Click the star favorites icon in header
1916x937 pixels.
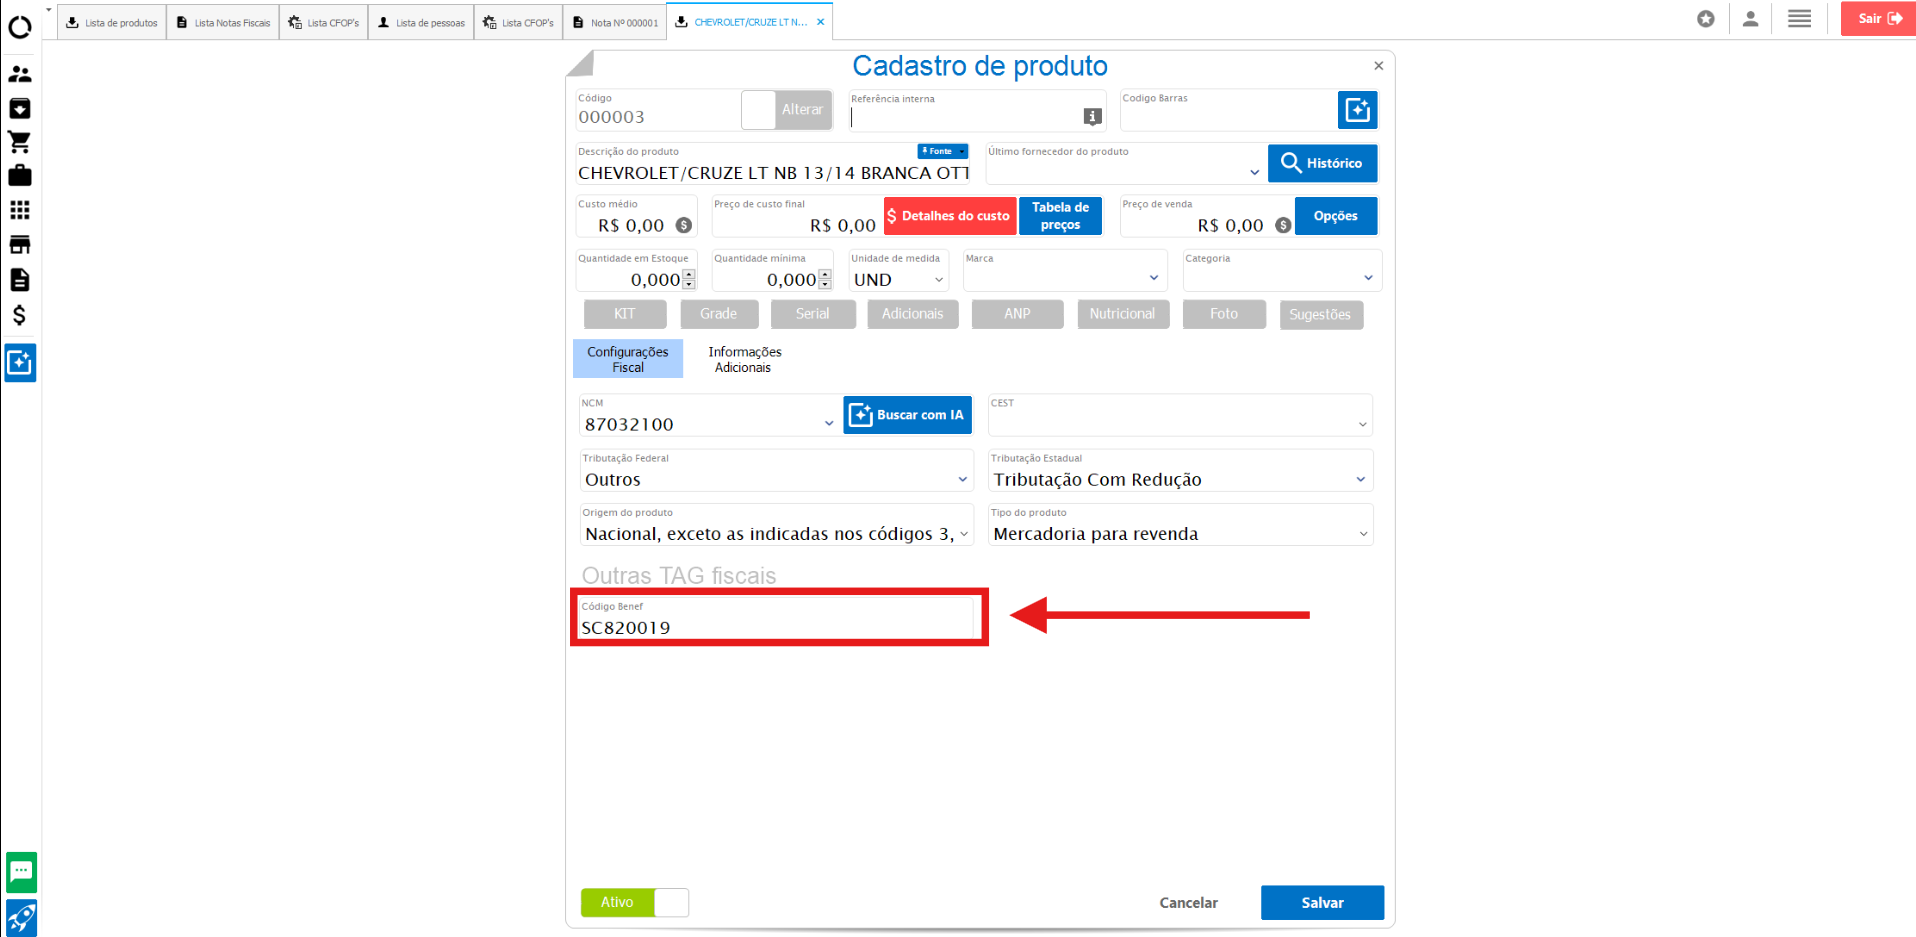(x=1706, y=19)
